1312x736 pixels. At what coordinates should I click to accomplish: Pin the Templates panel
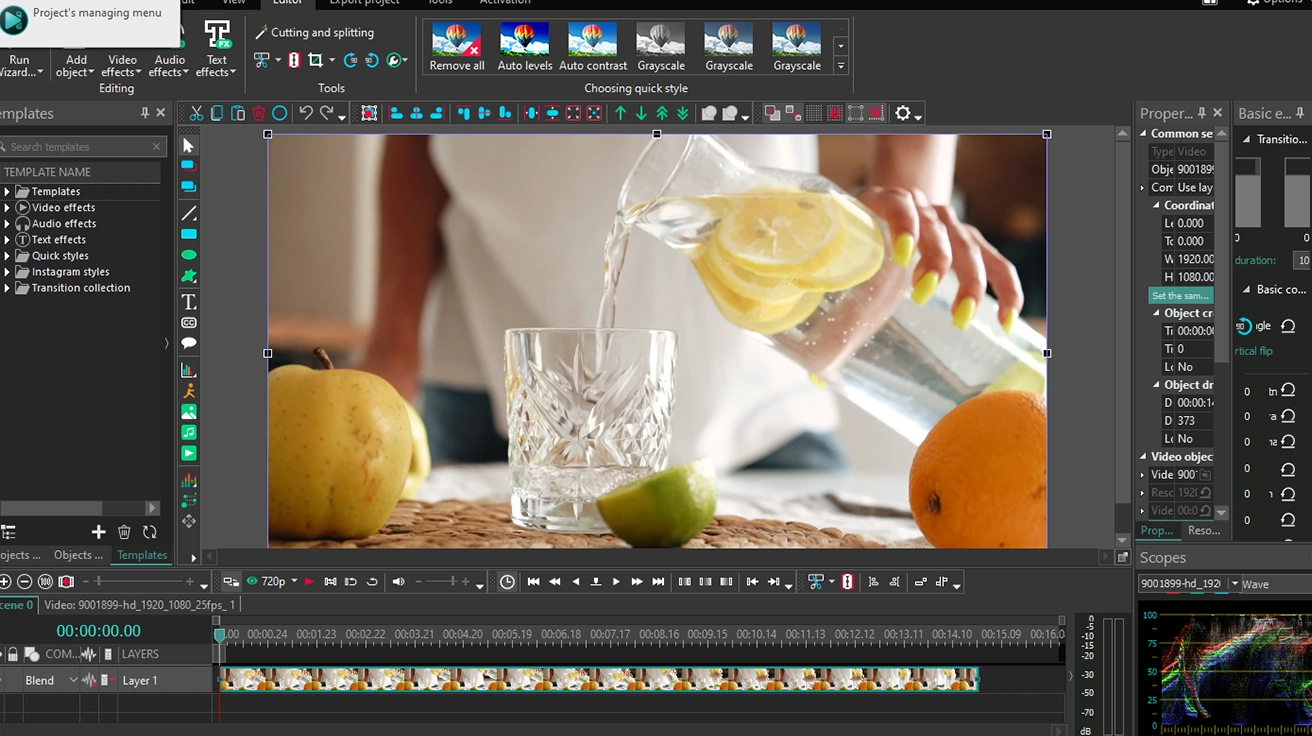144,113
